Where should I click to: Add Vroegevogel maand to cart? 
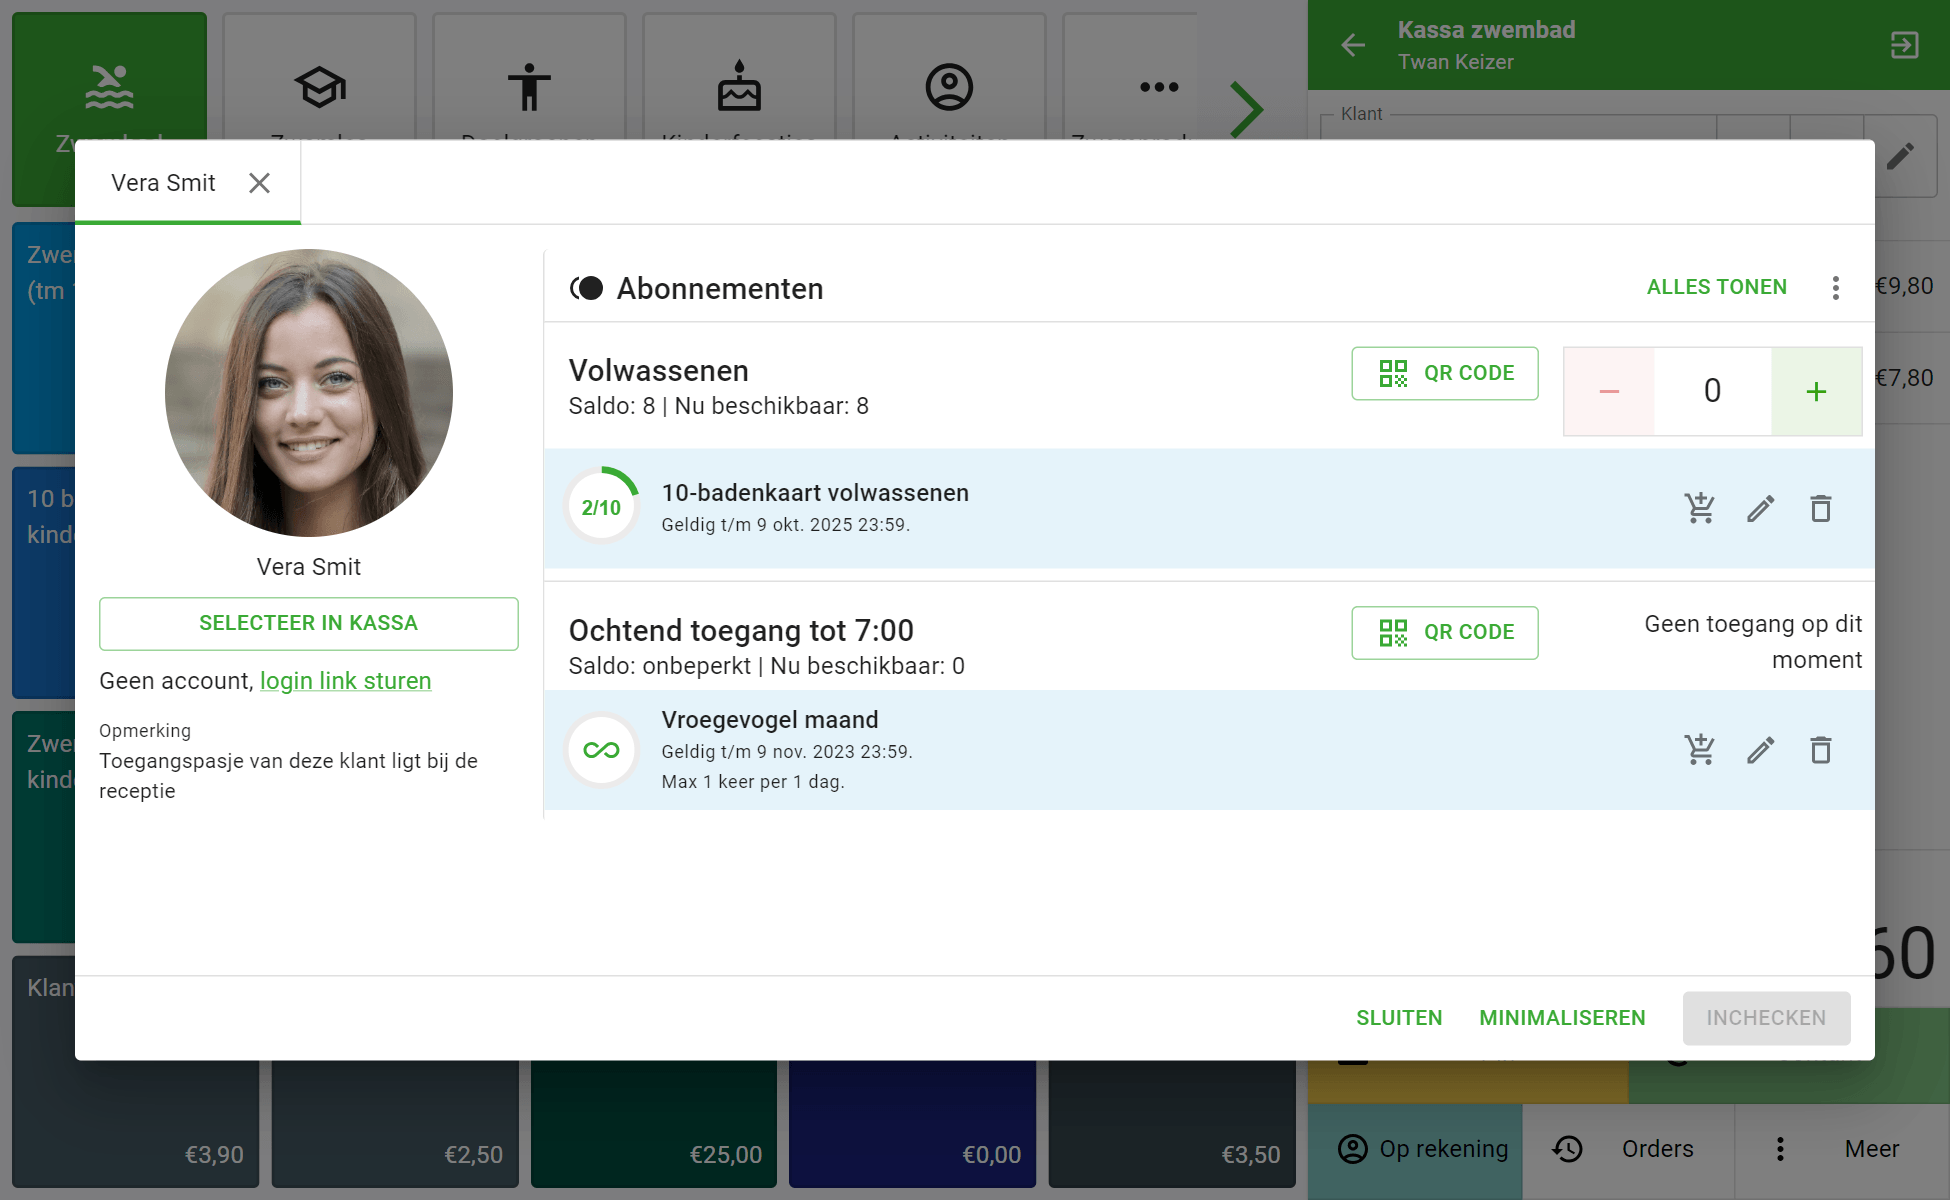click(x=1699, y=750)
